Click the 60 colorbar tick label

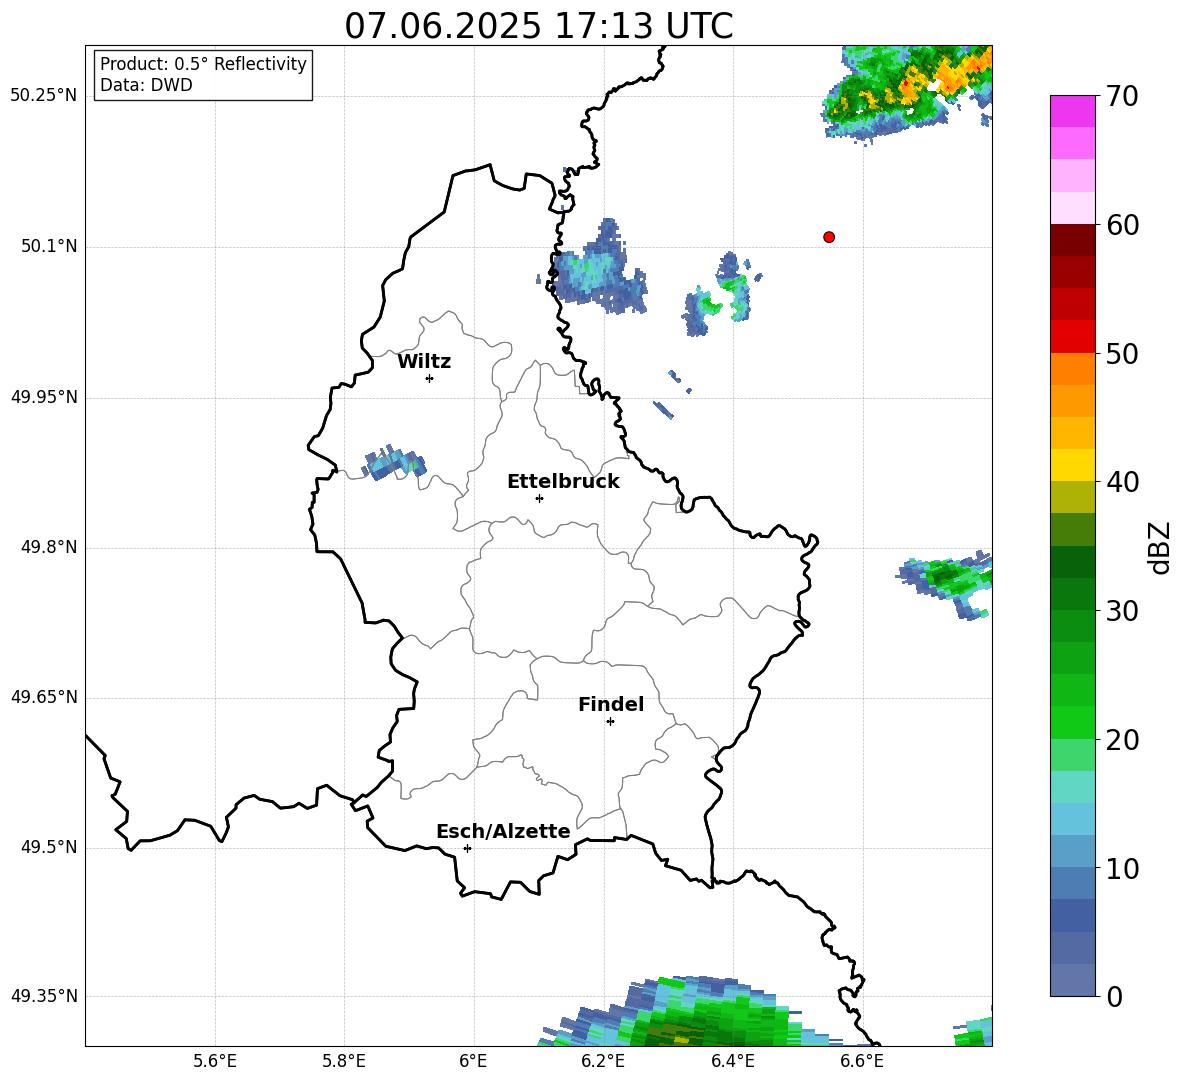(1122, 225)
